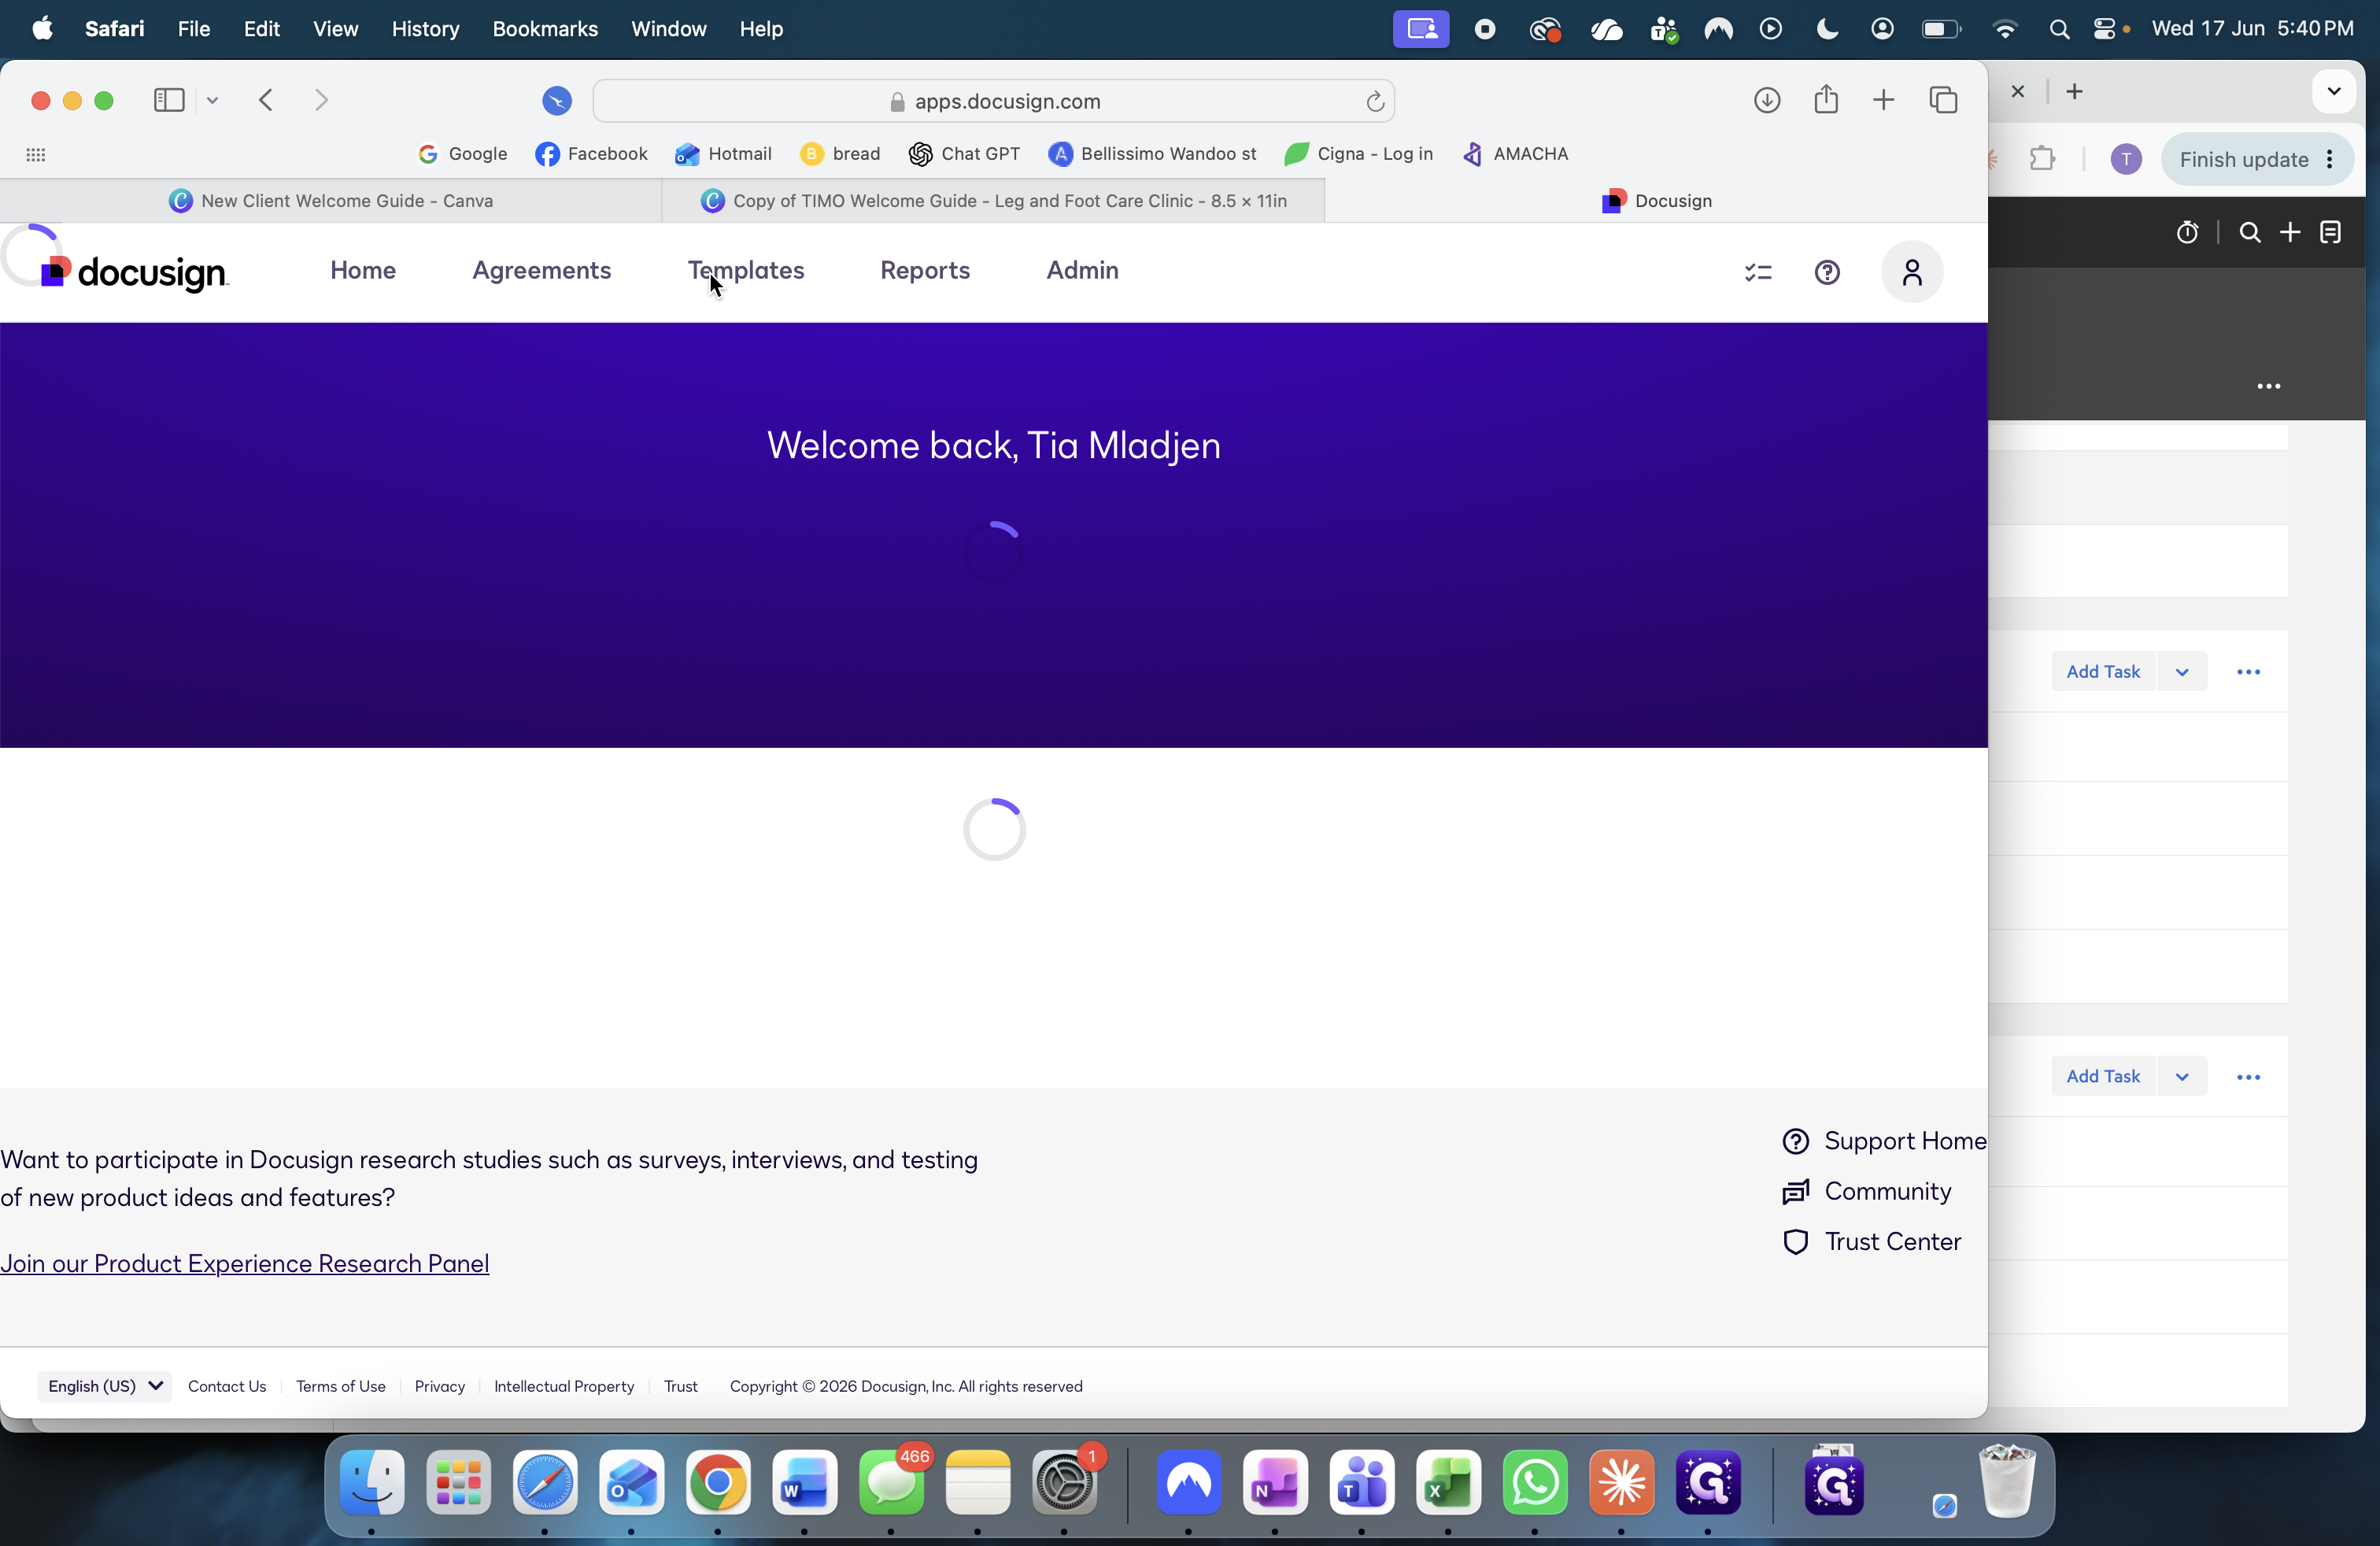Open Google bookmark

point(462,154)
